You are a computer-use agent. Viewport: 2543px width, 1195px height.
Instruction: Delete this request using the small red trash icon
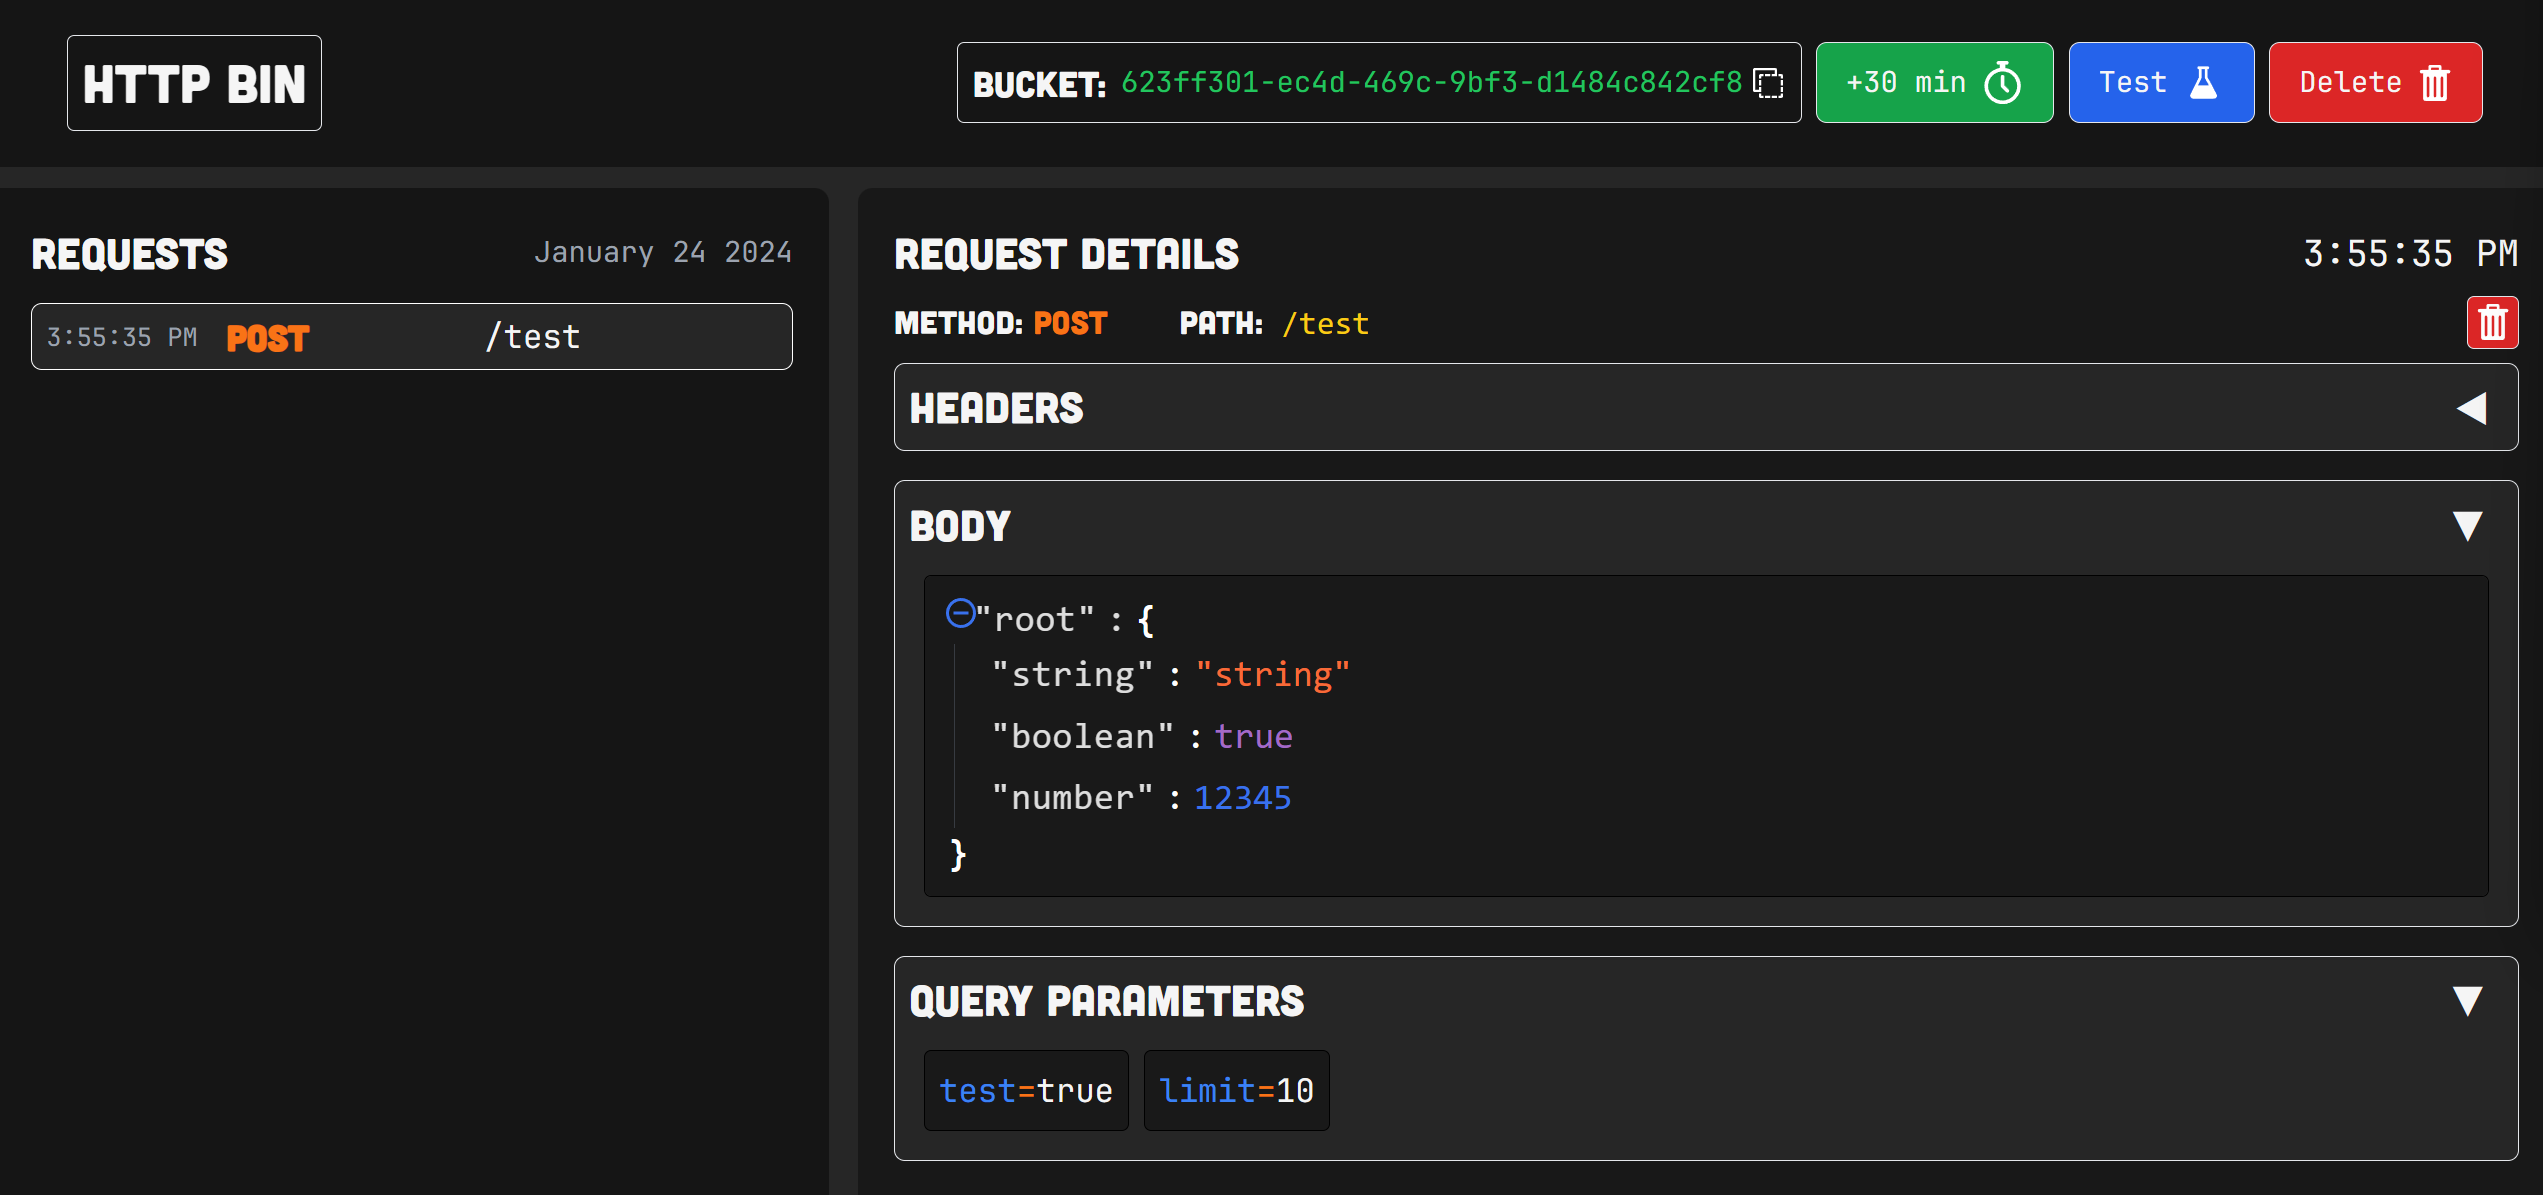2492,323
